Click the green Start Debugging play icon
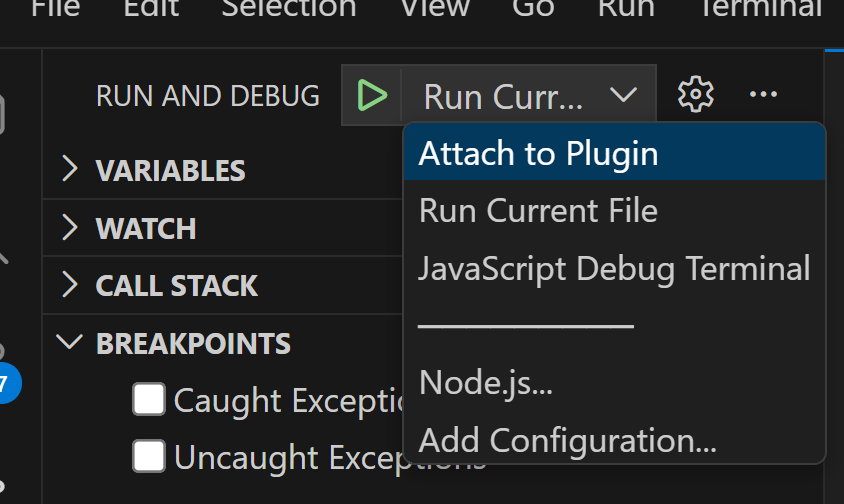This screenshot has width=844, height=504. (372, 96)
